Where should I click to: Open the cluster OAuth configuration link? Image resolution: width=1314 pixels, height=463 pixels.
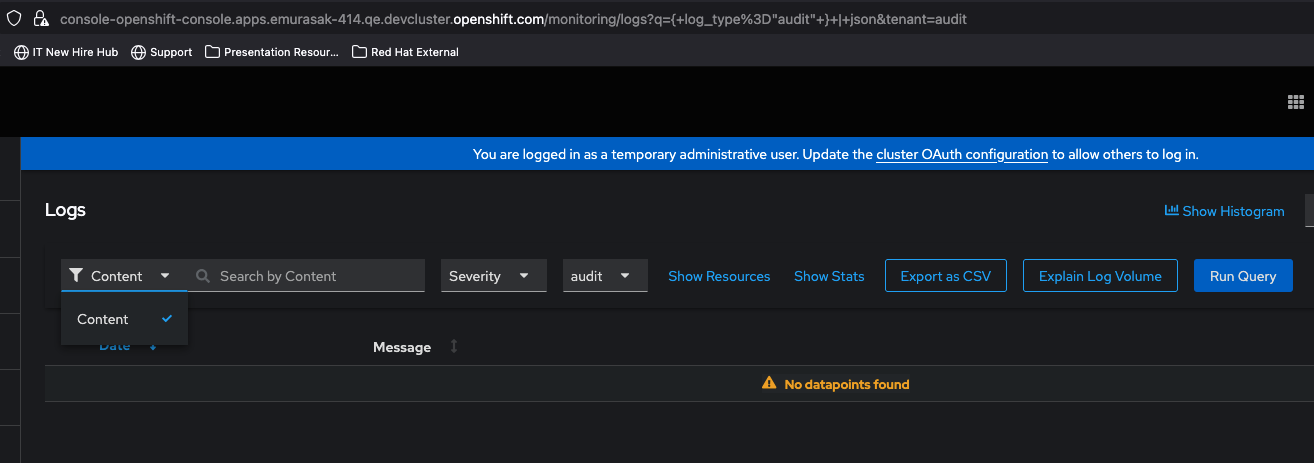point(962,155)
